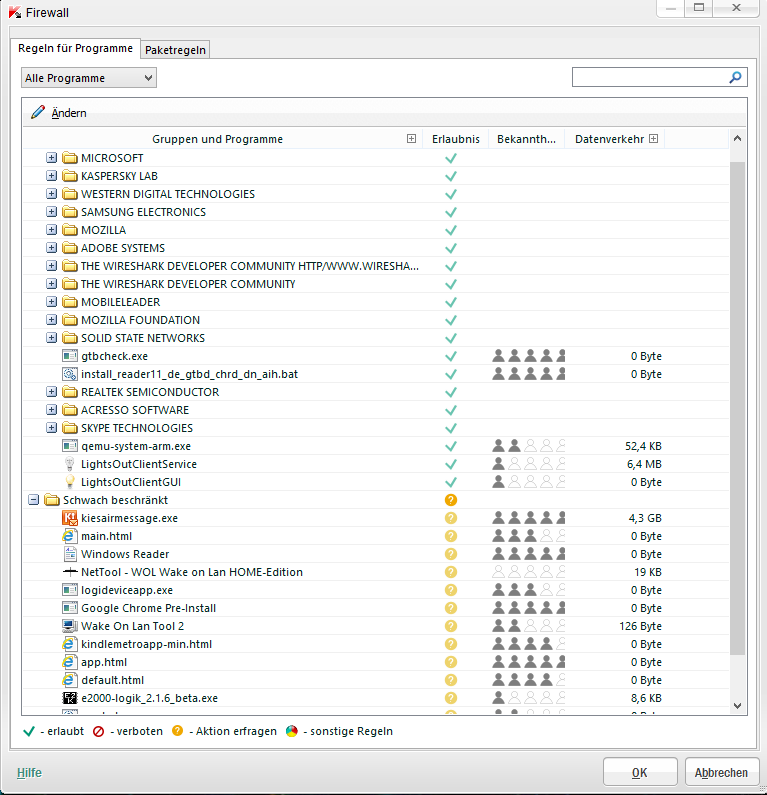The height and width of the screenshot is (795, 767).
Task: Click the Schwach beschränkt question mark permission icon
Action: [x=451, y=500]
